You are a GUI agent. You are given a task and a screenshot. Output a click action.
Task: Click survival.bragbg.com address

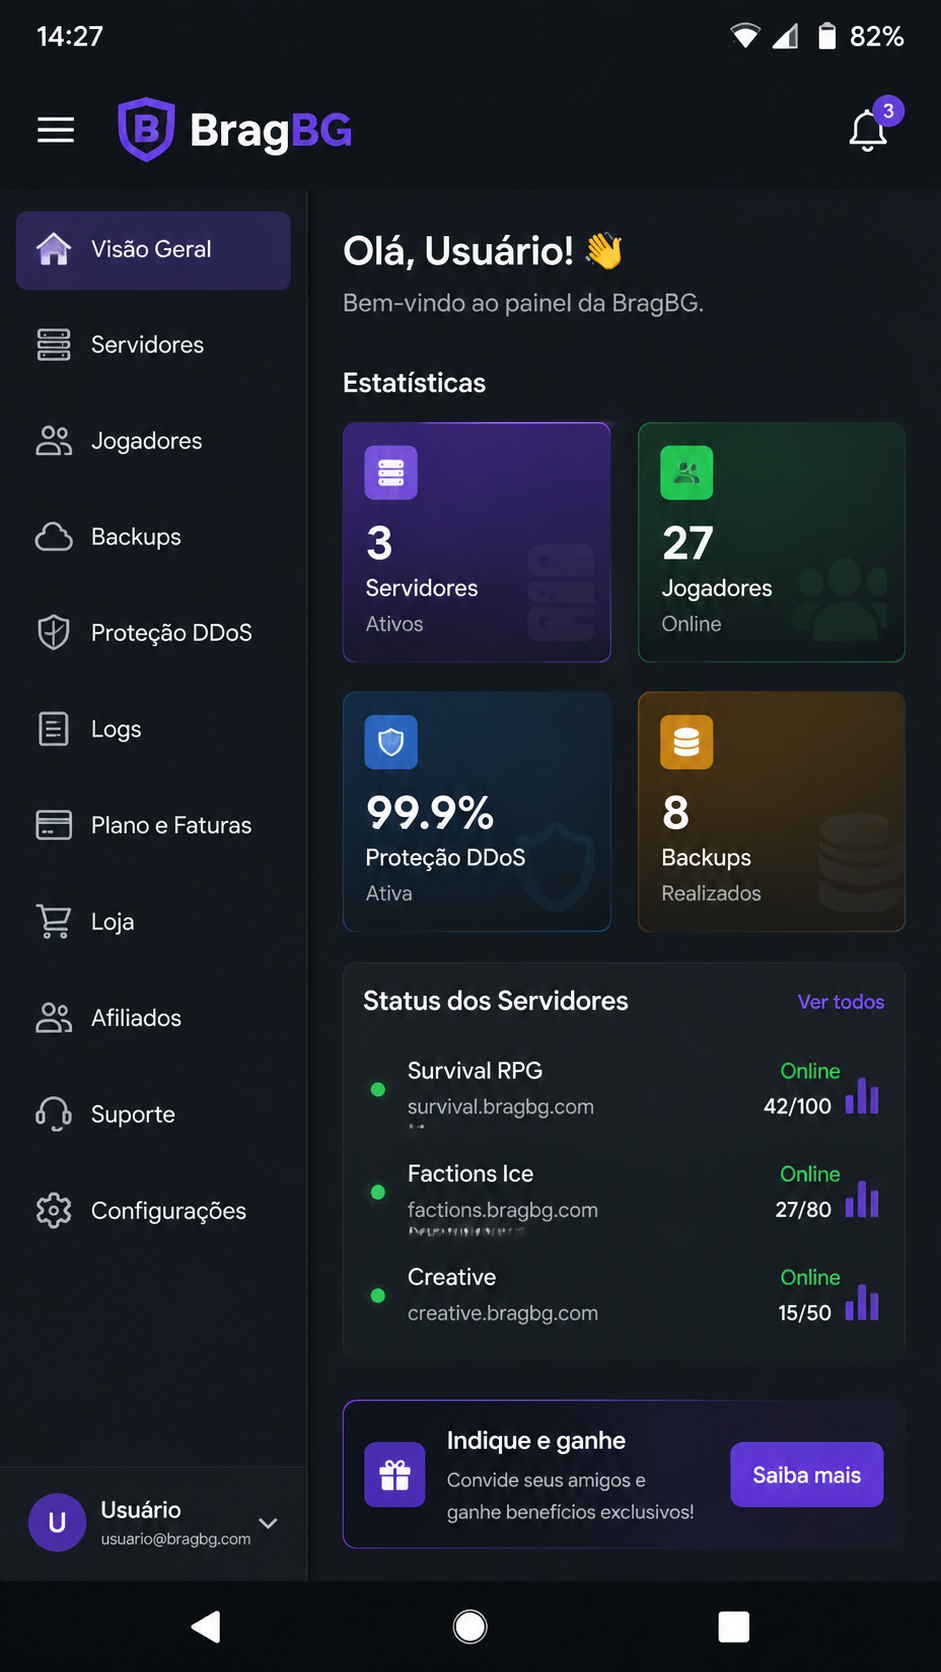click(501, 1107)
